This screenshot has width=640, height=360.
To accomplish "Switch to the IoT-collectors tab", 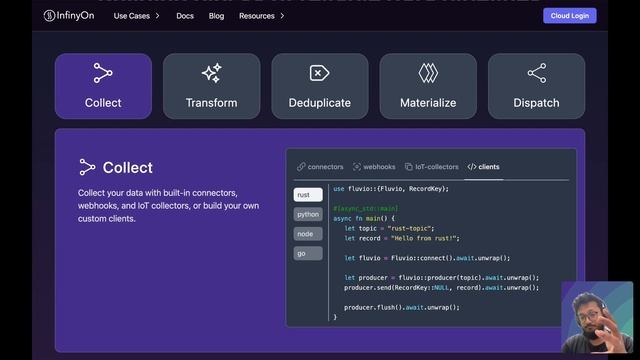I will tap(431, 167).
